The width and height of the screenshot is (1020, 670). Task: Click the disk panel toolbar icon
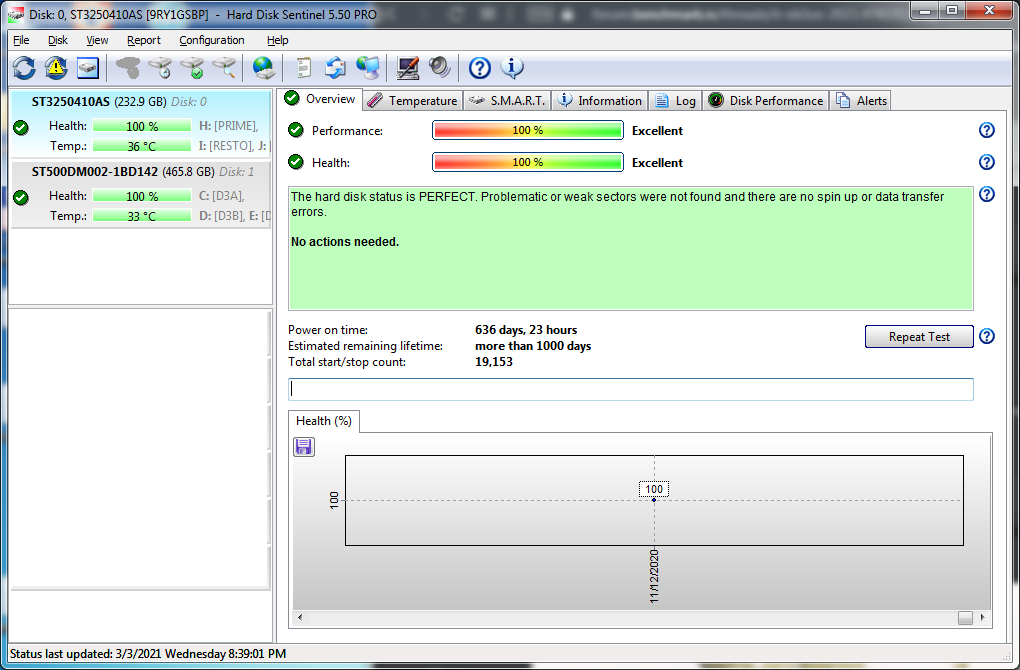point(88,68)
